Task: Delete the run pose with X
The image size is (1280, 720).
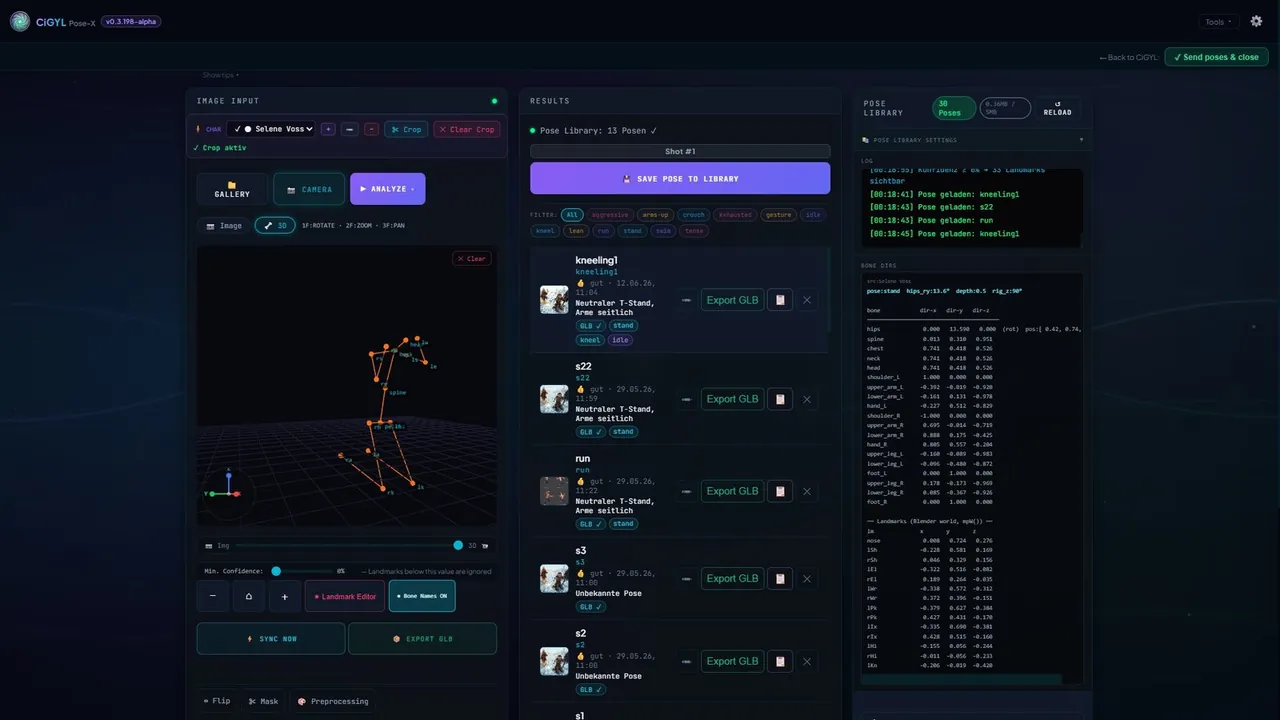Action: (x=807, y=491)
